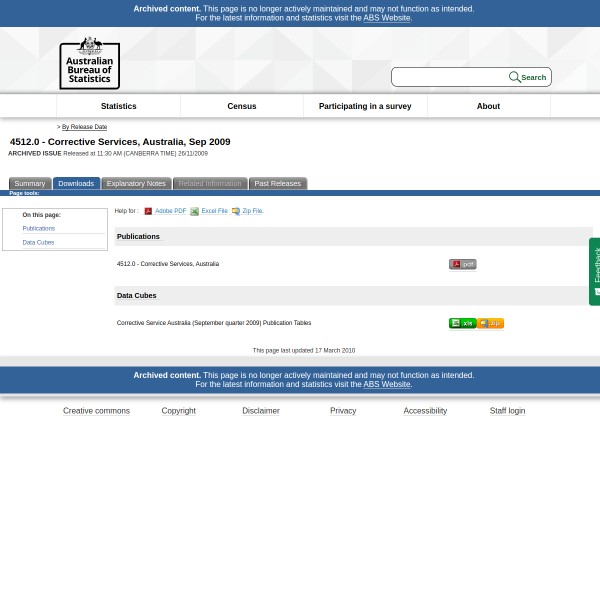Viewport: 600px width, 600px height.
Task: Open the Census menu
Action: pos(241,106)
